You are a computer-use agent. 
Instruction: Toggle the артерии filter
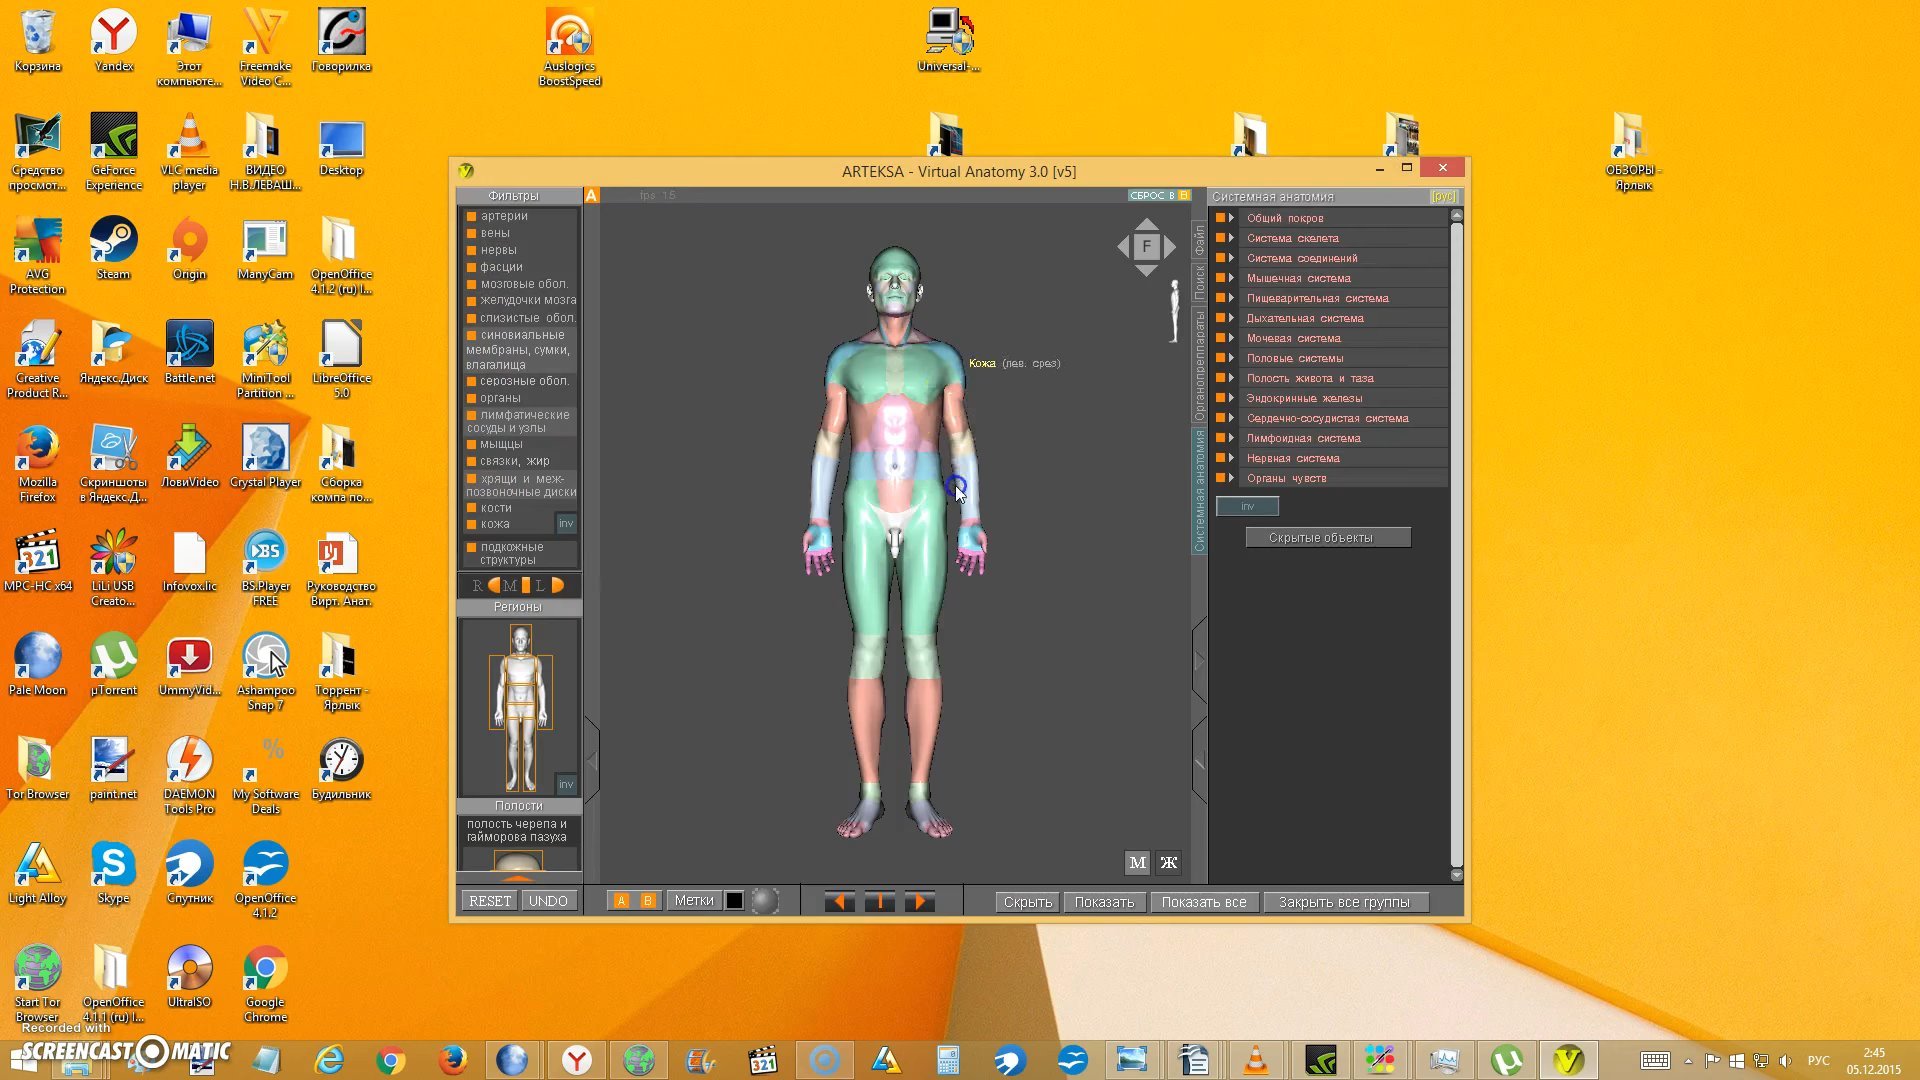pyautogui.click(x=471, y=216)
